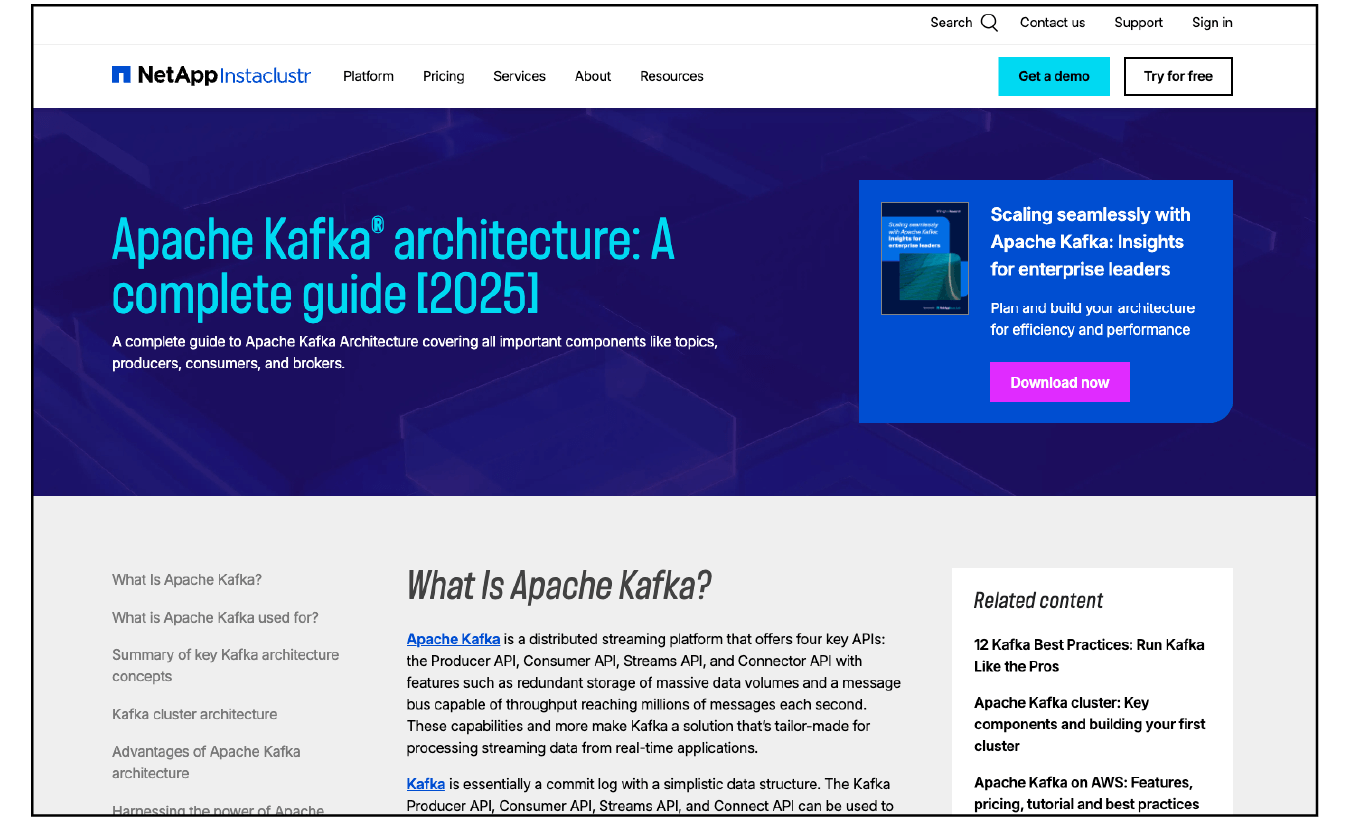Screen dimensions: 1350x821
Task: Open '12 Kafka Best Practices' related article
Action: pos(1089,655)
